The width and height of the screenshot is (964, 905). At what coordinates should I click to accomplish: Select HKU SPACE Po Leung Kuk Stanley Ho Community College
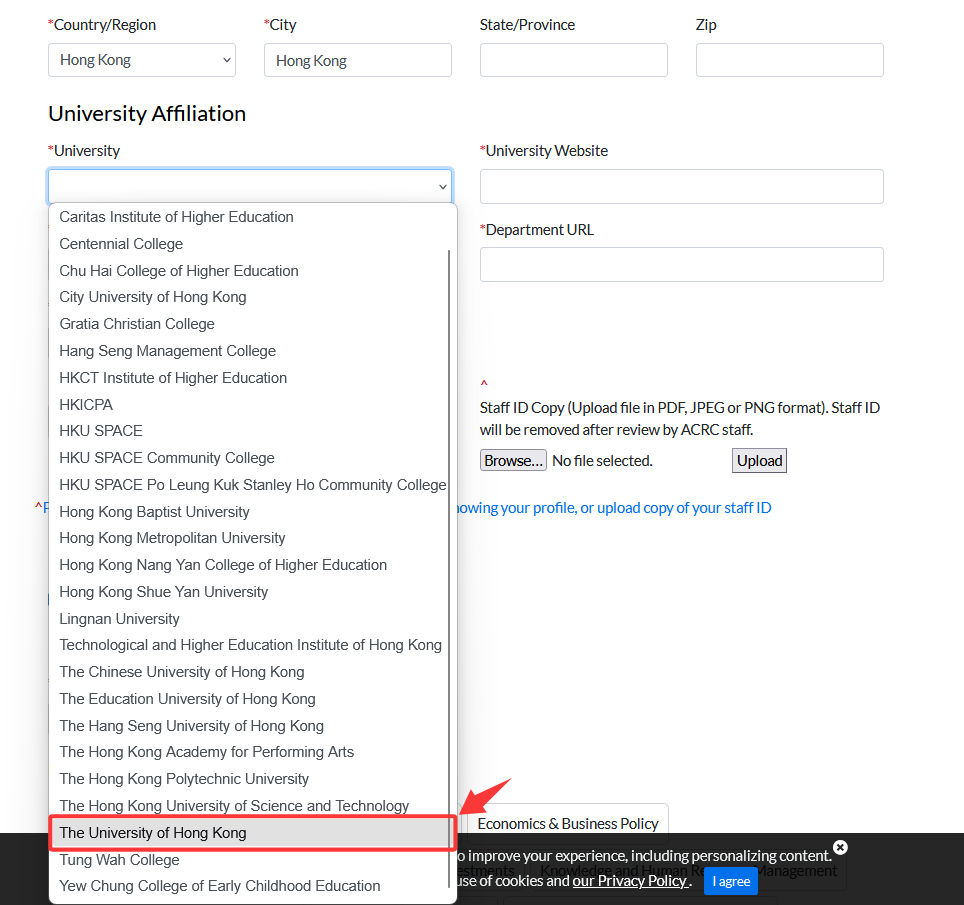249,485
